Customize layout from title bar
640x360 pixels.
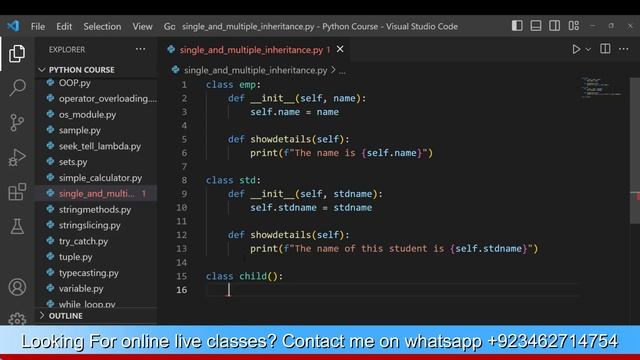pos(573,26)
